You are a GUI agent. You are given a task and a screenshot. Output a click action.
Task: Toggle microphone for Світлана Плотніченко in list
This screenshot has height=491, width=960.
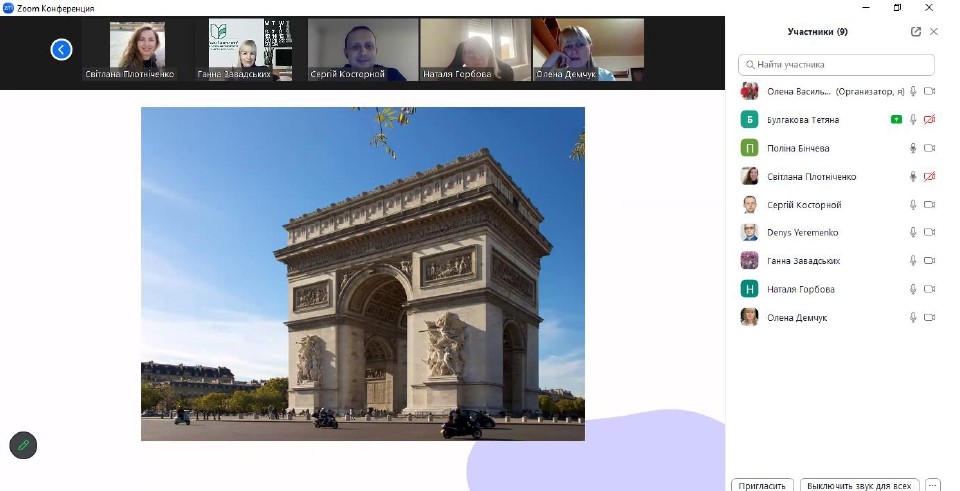pos(913,176)
